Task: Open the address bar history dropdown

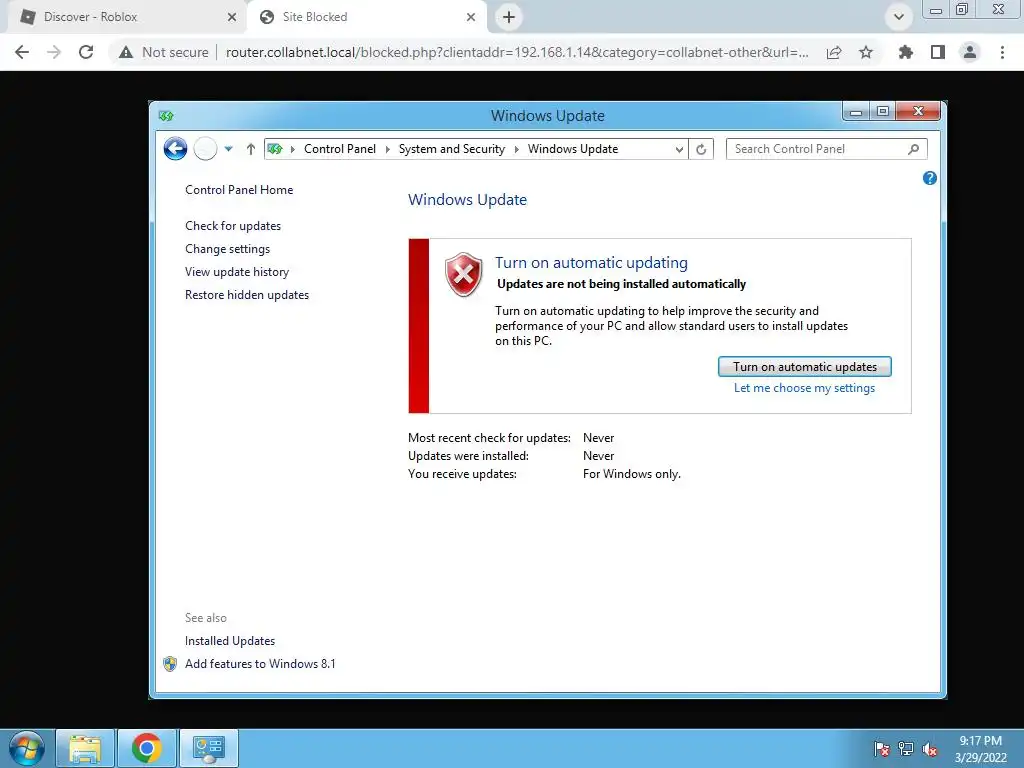Action: click(x=679, y=150)
